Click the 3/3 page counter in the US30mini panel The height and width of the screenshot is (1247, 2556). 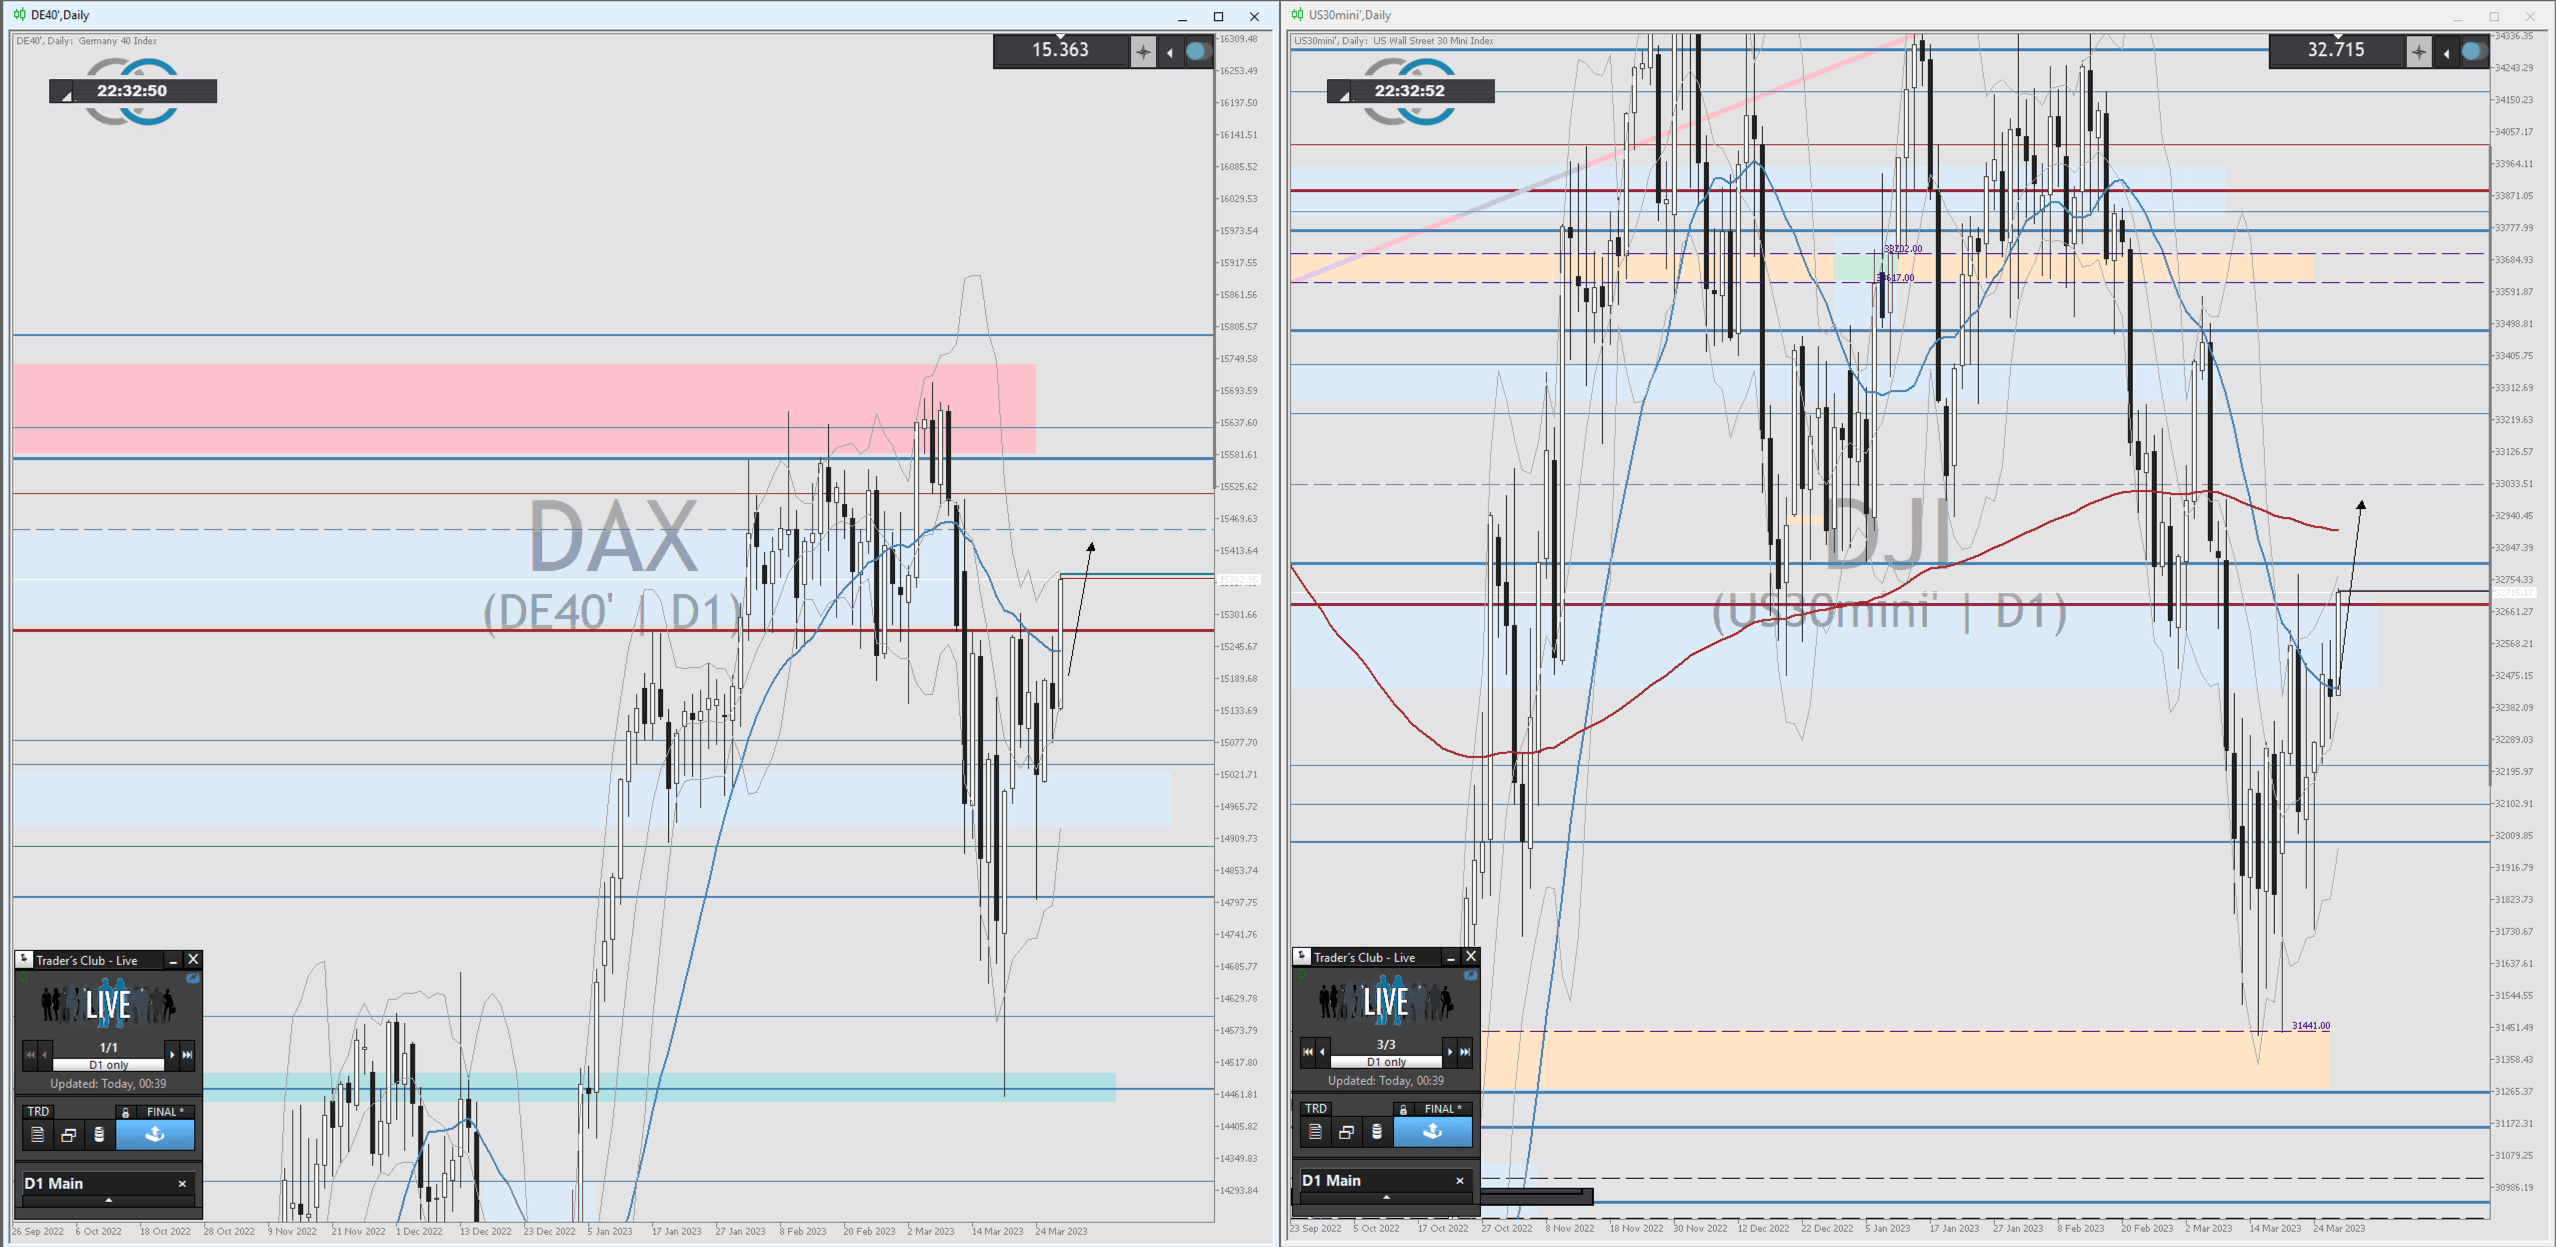[1386, 1044]
